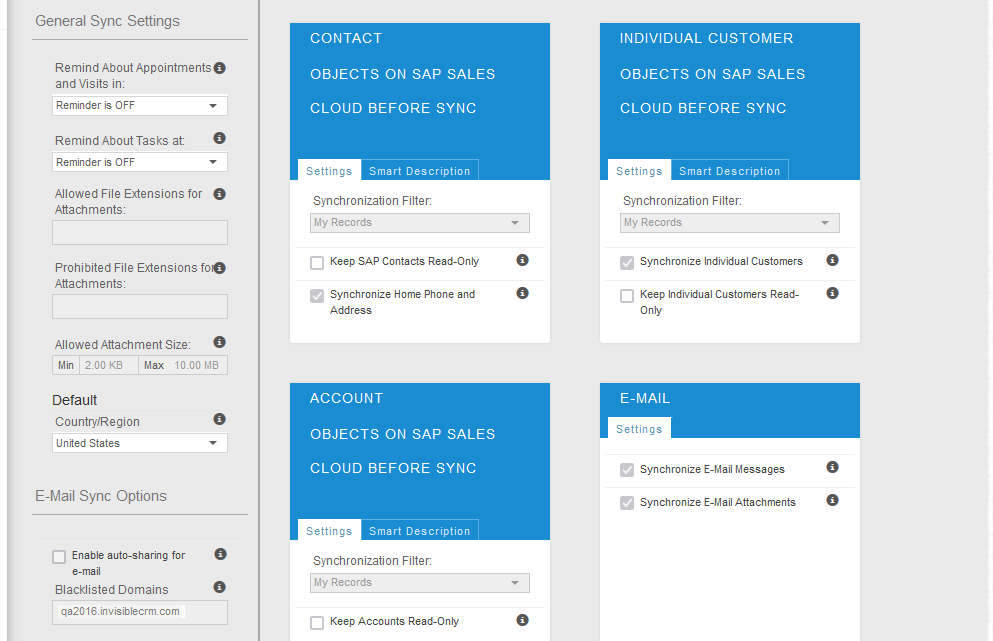Open the Remind About Appointments reminder dropdown
Image resolution: width=993 pixels, height=641 pixels.
[139, 105]
